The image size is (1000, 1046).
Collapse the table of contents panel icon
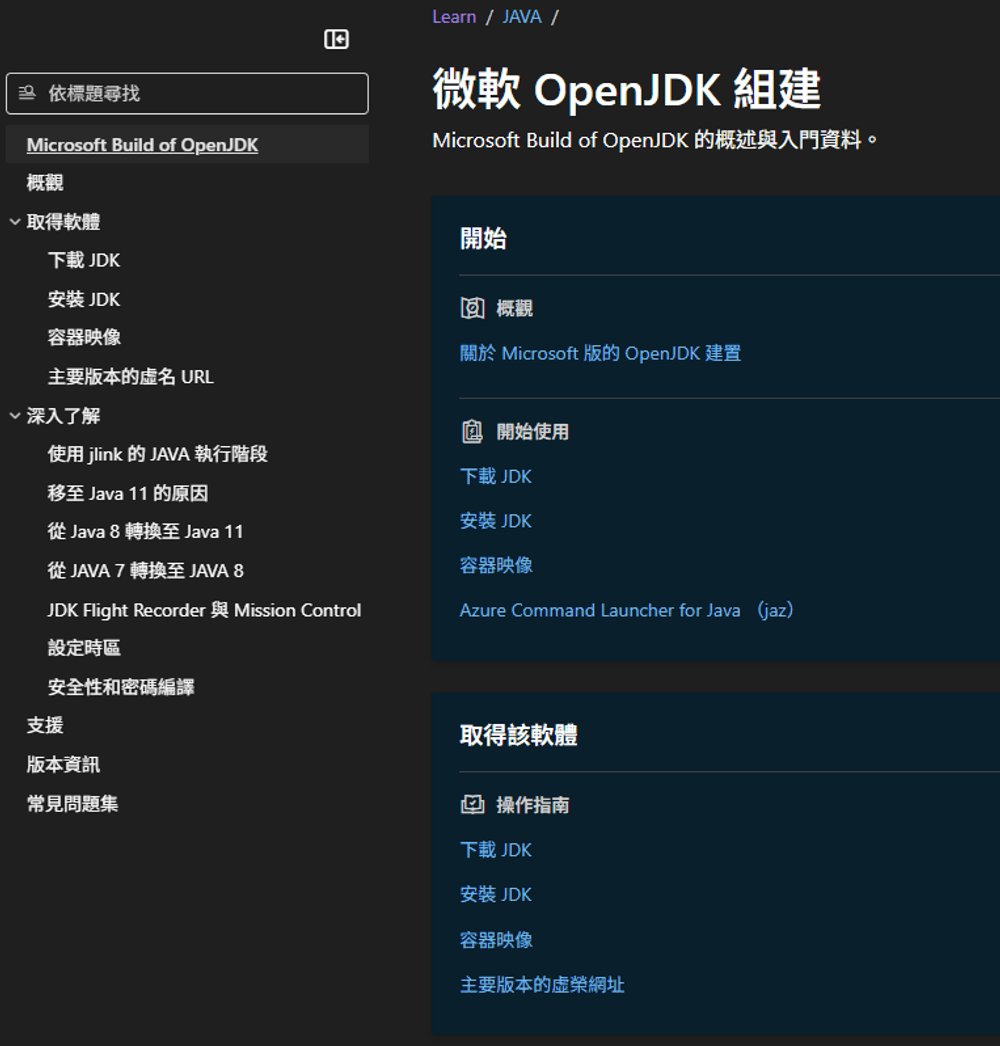click(336, 39)
